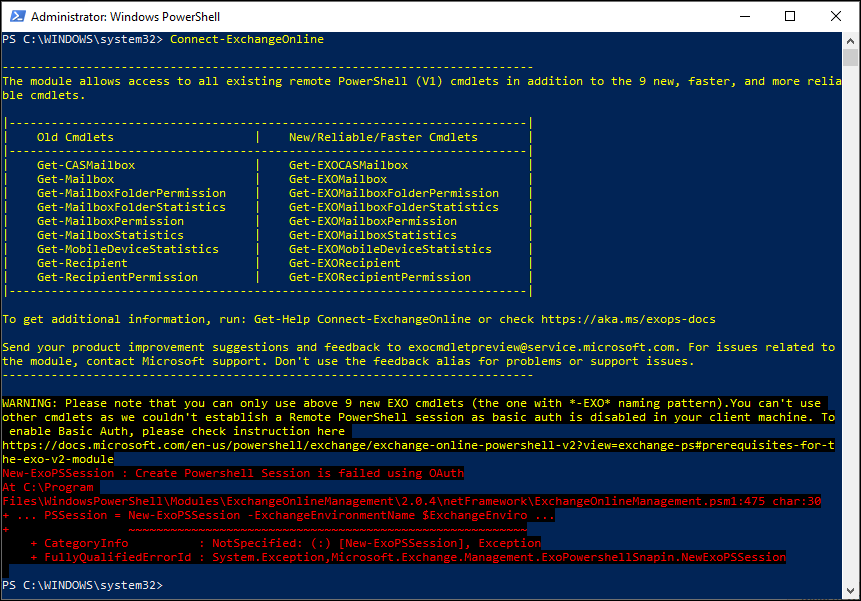Close the Administrator PowerShell window

(836, 16)
